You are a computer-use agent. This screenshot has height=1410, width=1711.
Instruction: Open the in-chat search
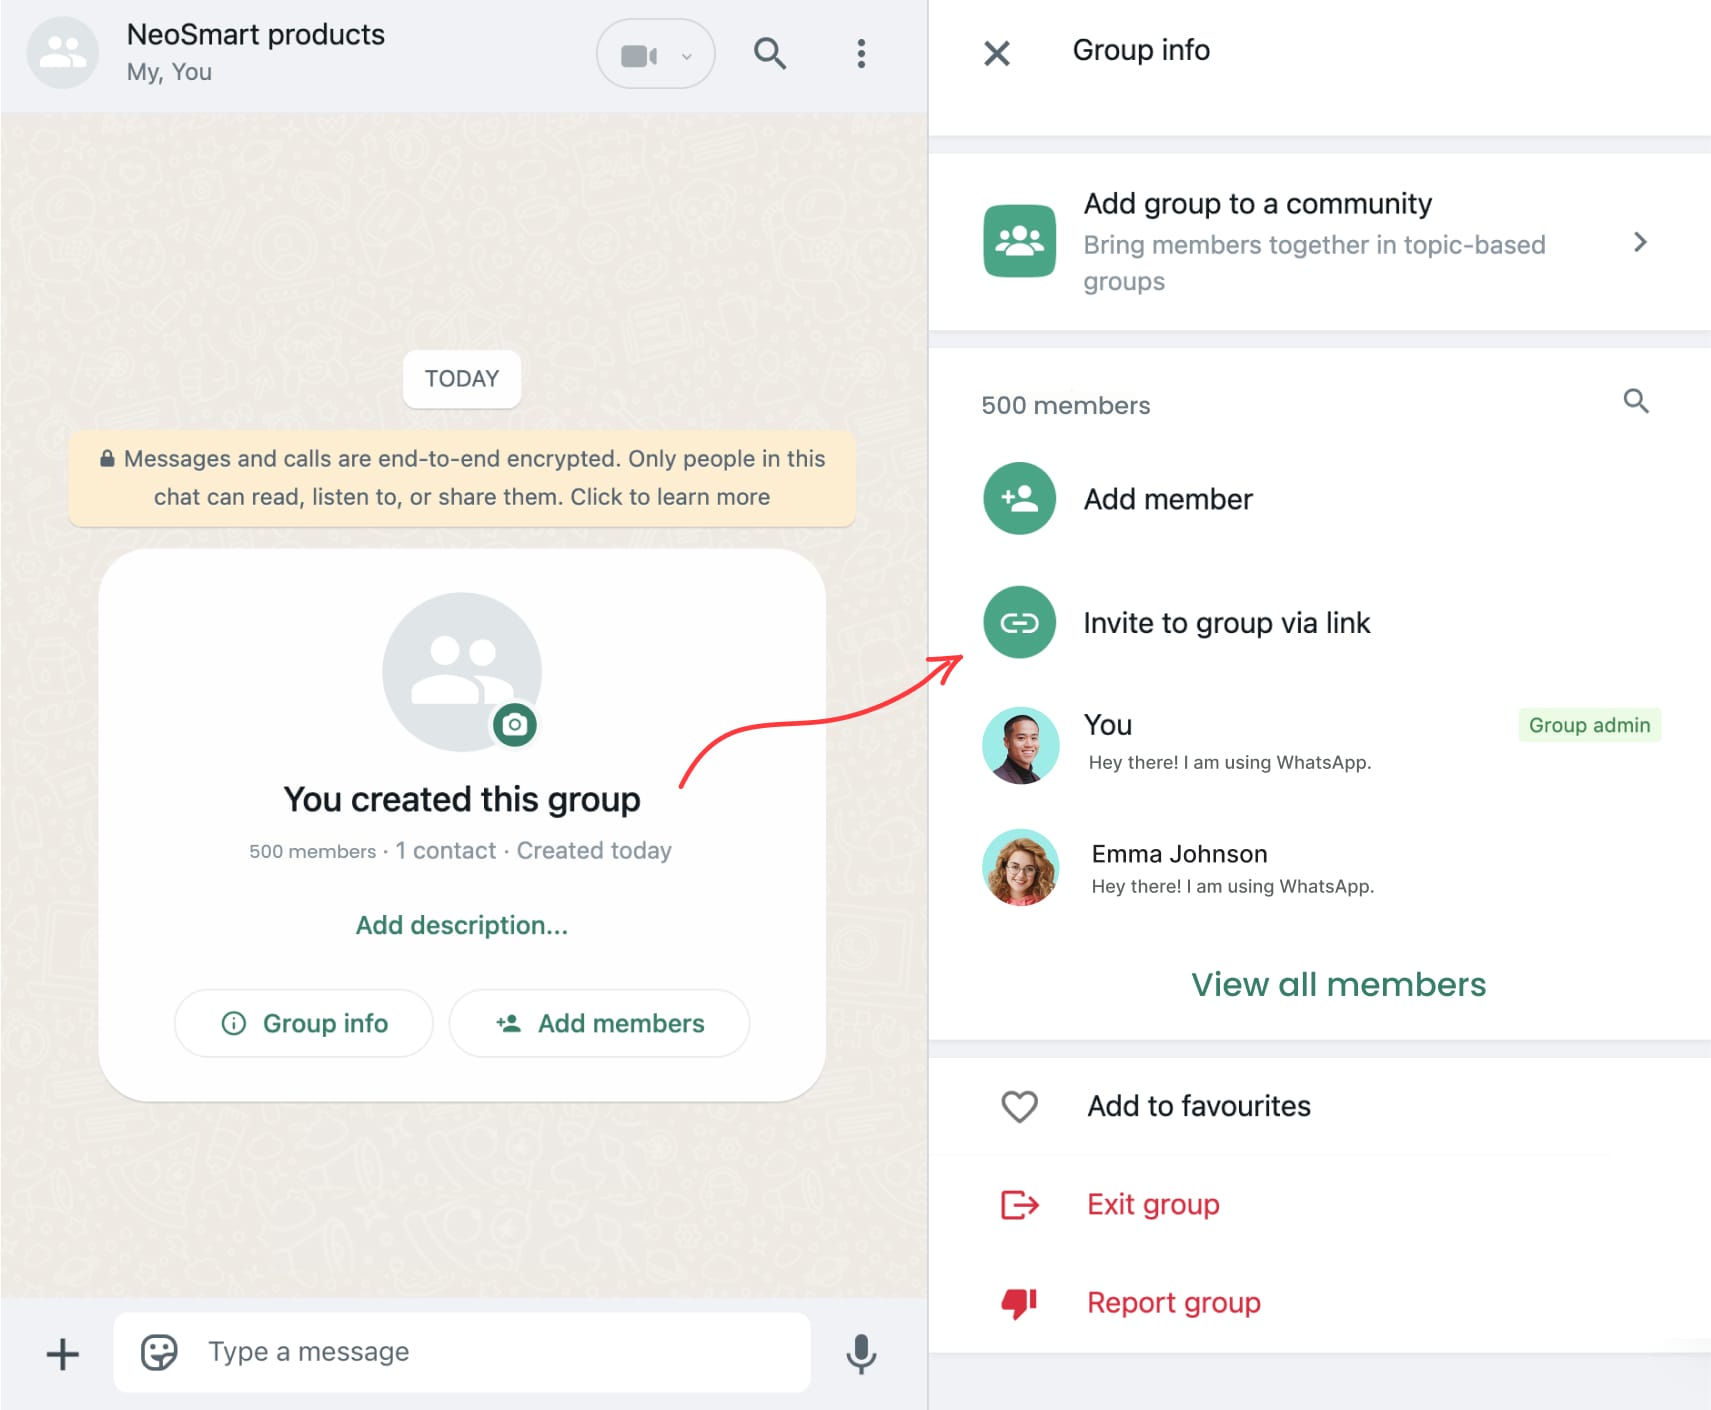coord(769,54)
